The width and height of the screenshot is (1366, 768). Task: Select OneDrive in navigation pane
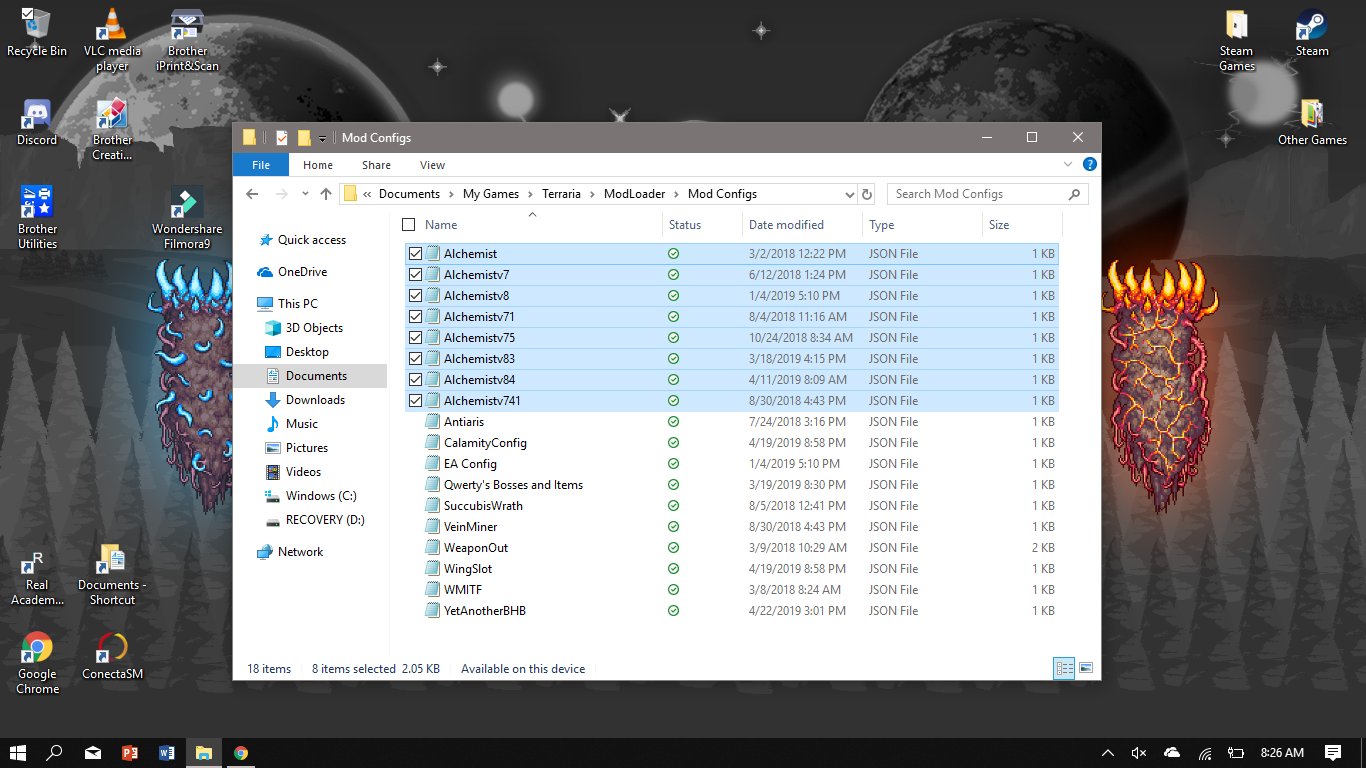tap(292, 272)
